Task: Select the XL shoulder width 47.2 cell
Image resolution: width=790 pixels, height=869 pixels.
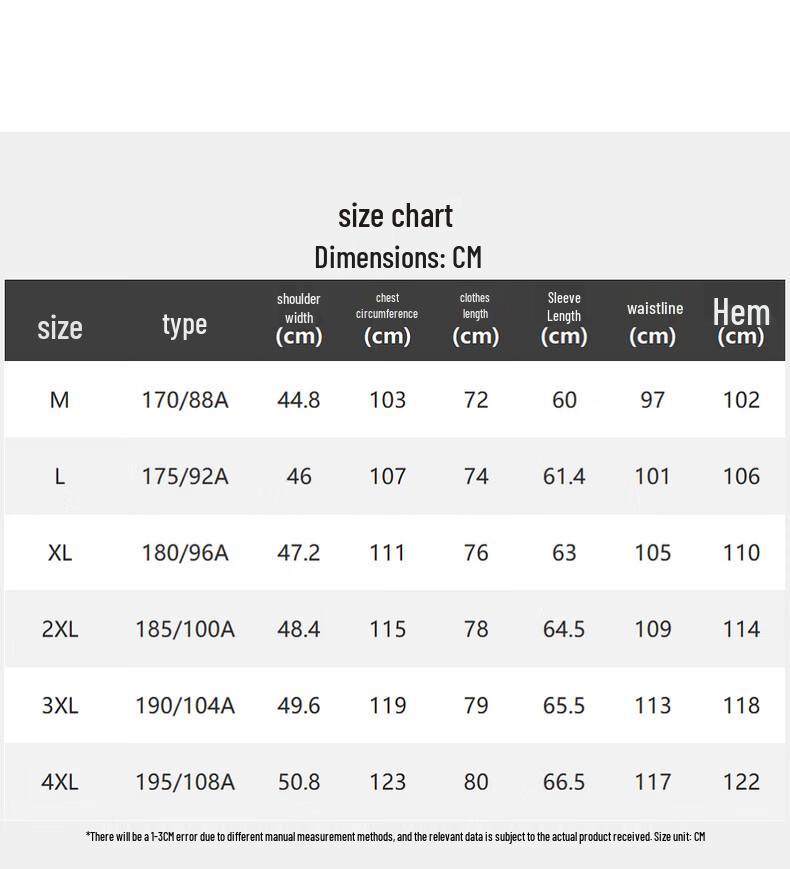Action: coord(299,553)
